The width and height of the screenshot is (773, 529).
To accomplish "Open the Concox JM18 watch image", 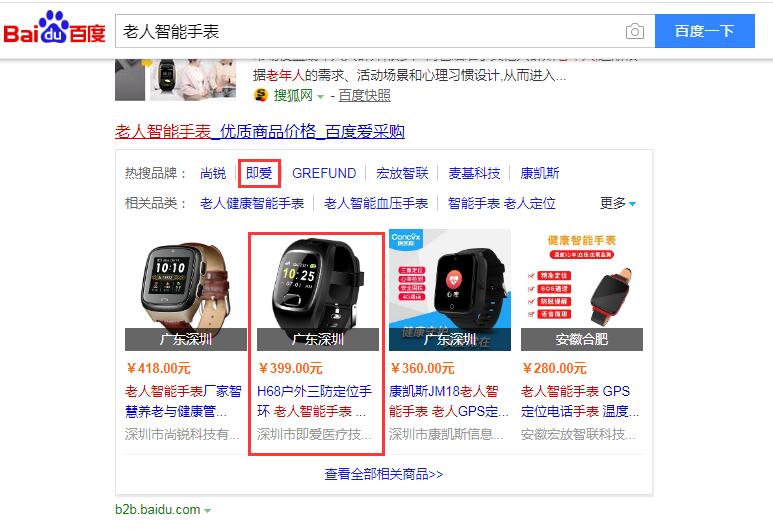I will (450, 290).
